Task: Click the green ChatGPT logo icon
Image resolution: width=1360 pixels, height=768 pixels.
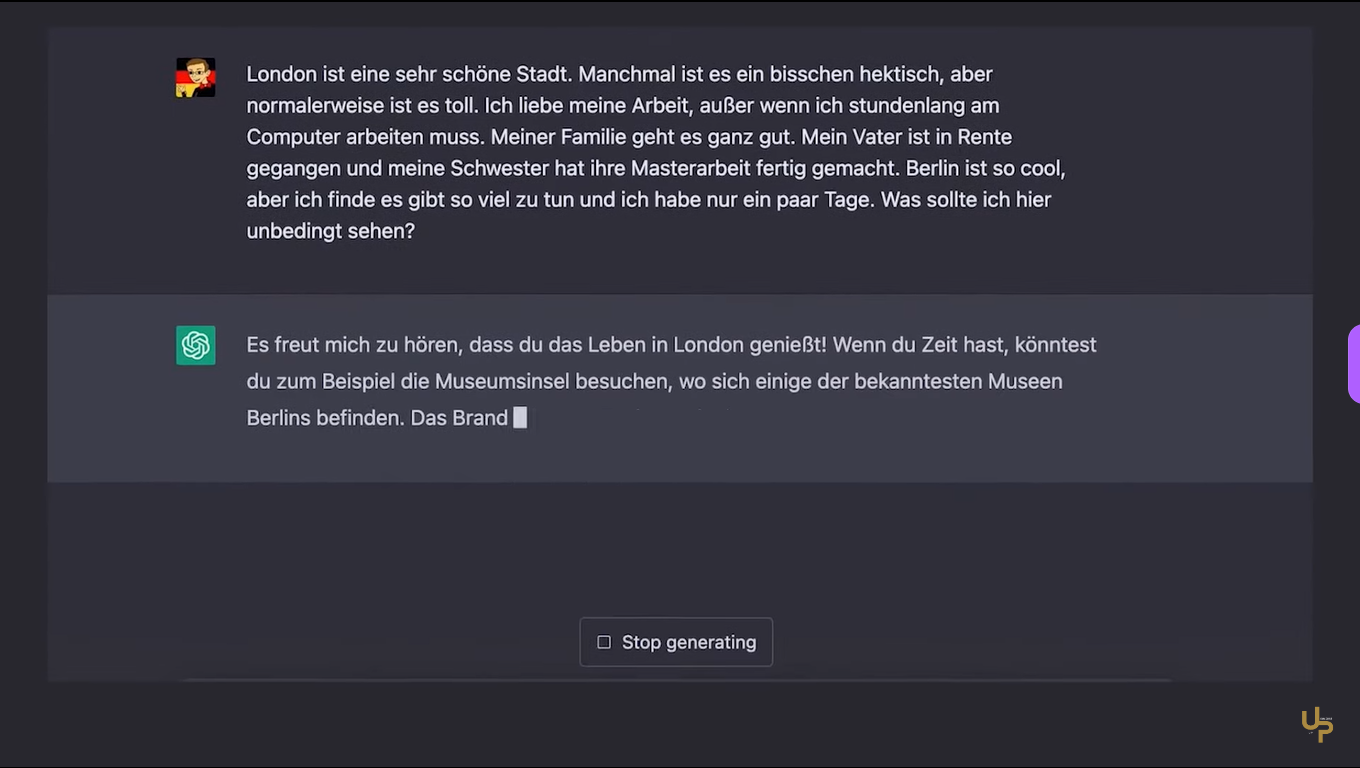Action: click(196, 346)
